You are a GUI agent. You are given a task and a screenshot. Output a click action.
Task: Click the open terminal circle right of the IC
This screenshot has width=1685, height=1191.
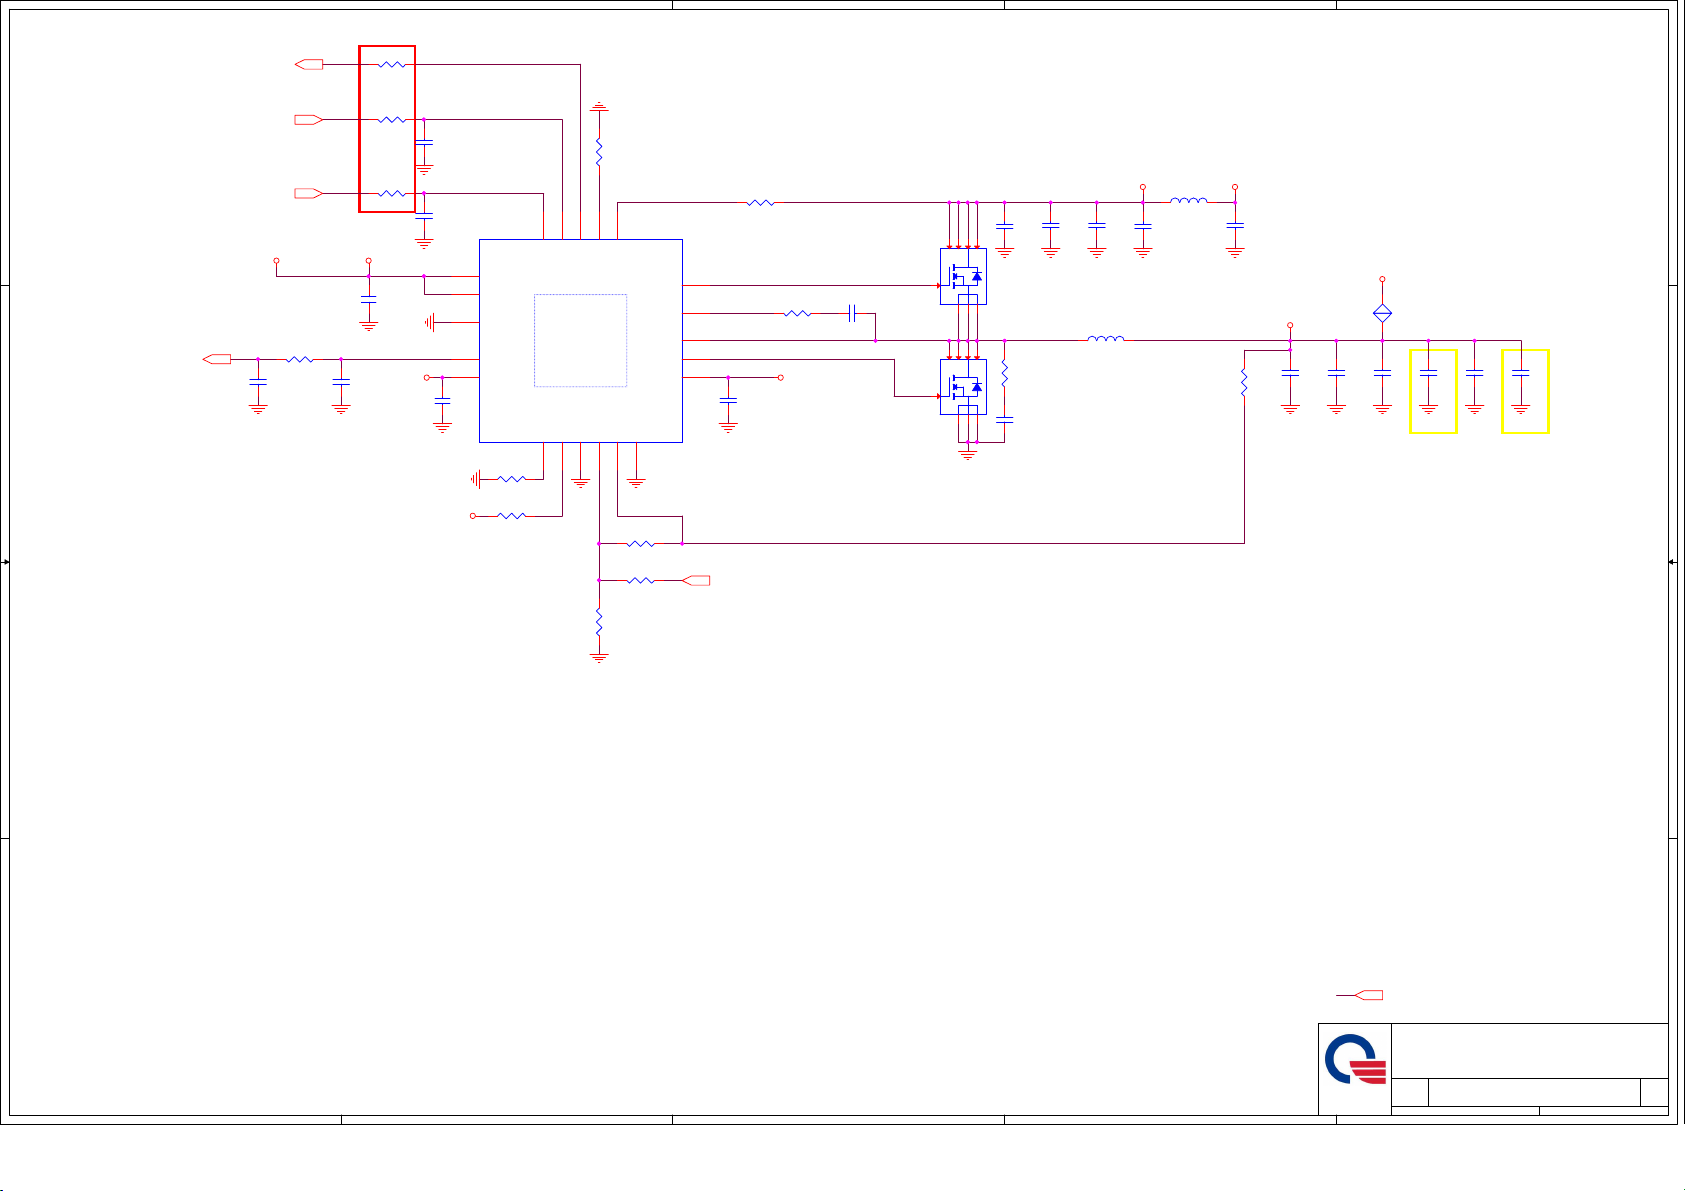click(780, 378)
